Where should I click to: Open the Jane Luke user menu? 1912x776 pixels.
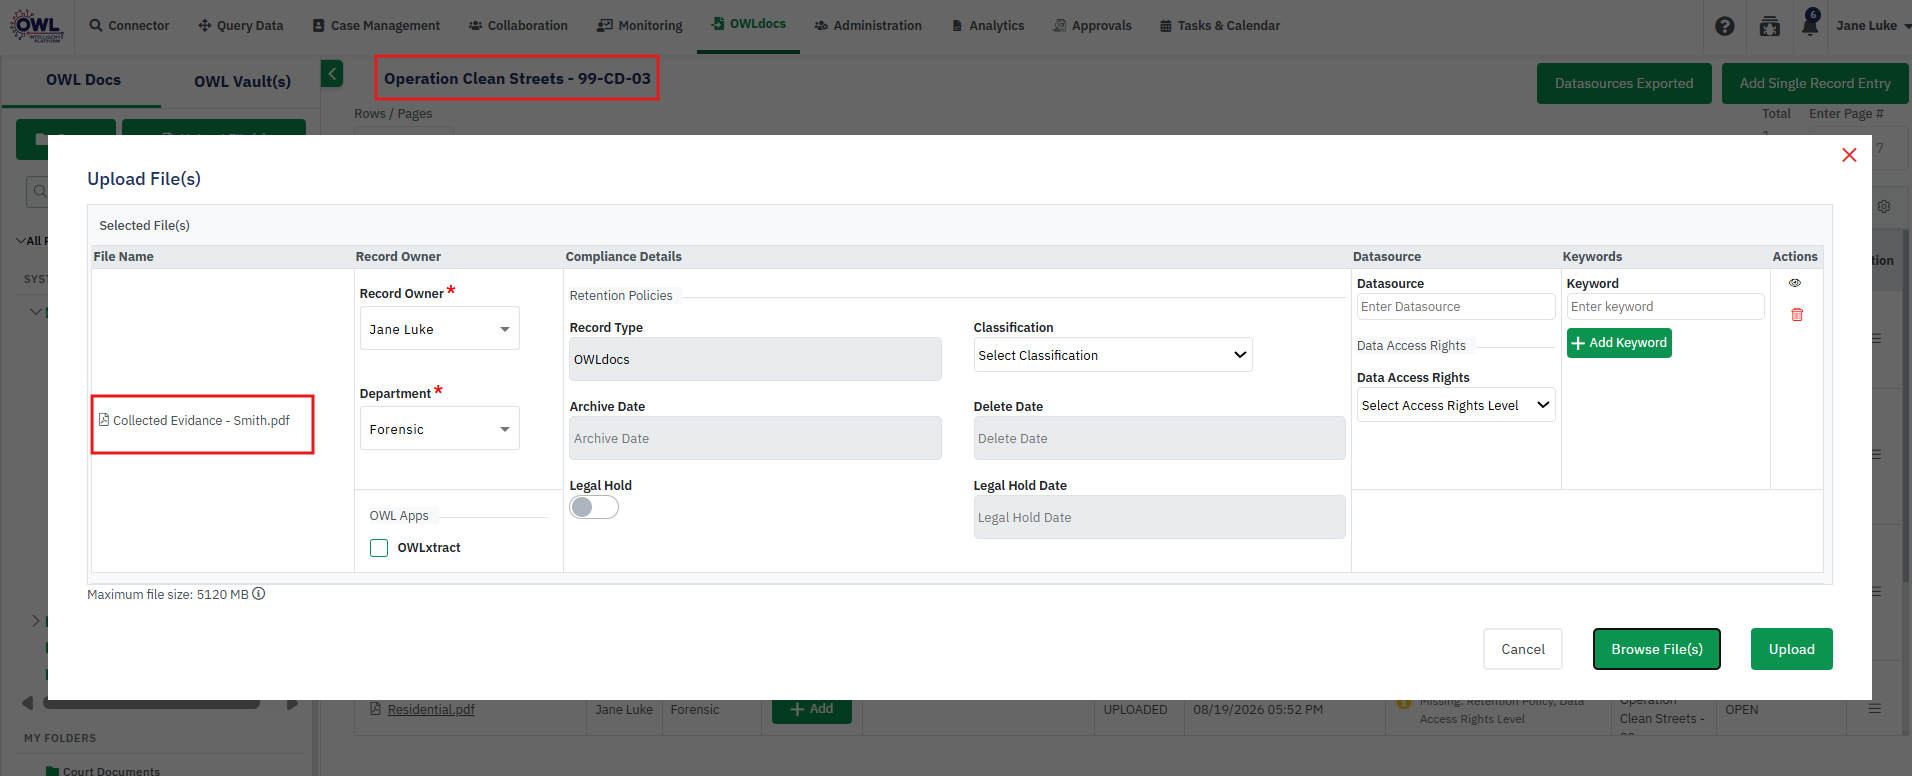1872,26
